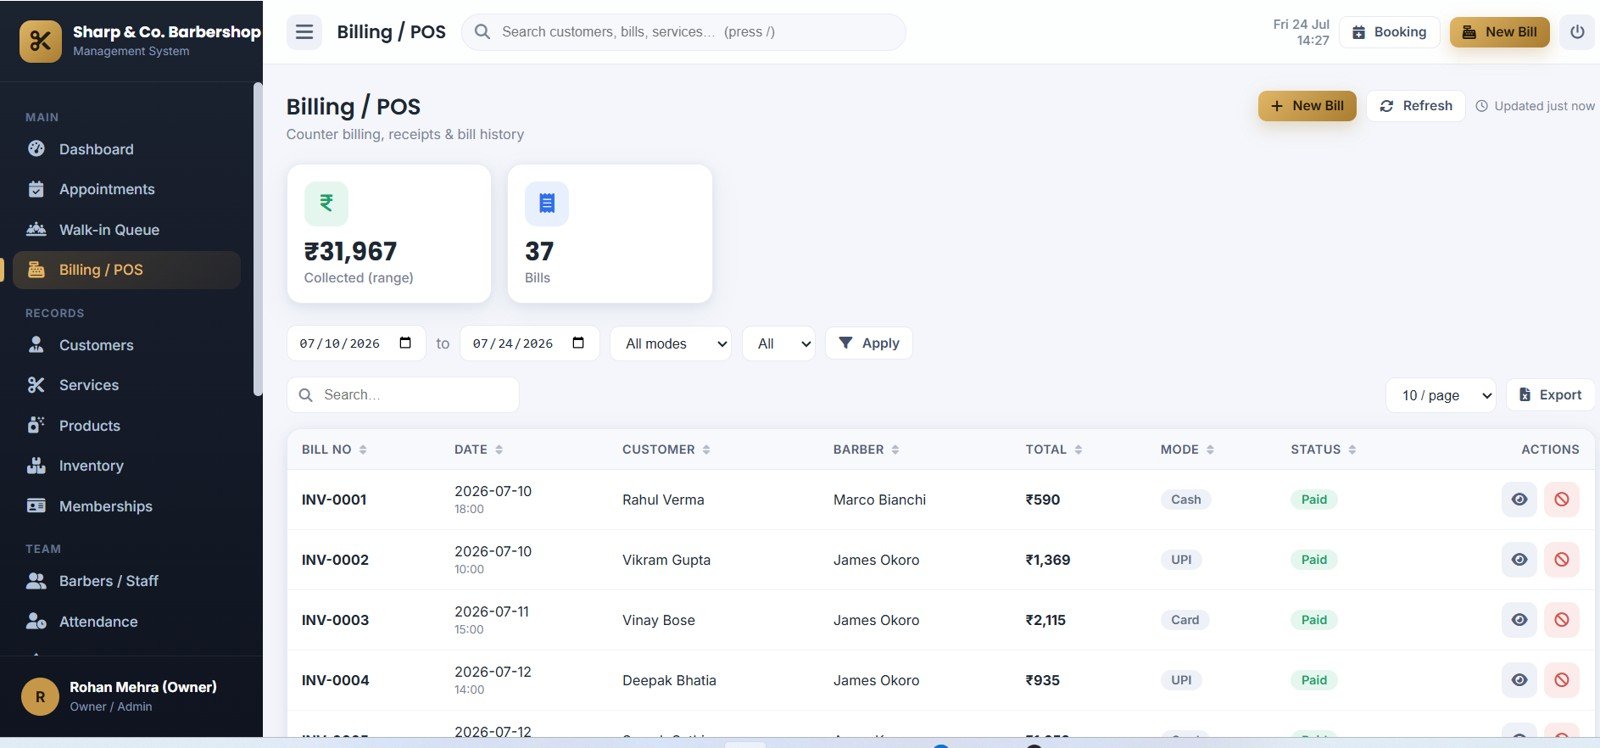The height and width of the screenshot is (748, 1600).
Task: Toggle the hamburger sidebar menu button
Action: 304,32
